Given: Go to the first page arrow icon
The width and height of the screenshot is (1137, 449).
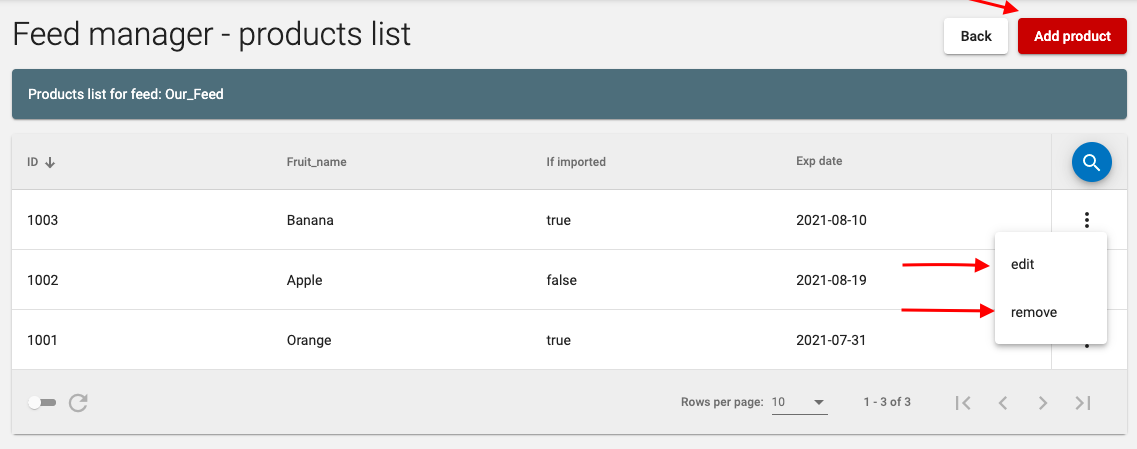Looking at the screenshot, I should coord(963,403).
